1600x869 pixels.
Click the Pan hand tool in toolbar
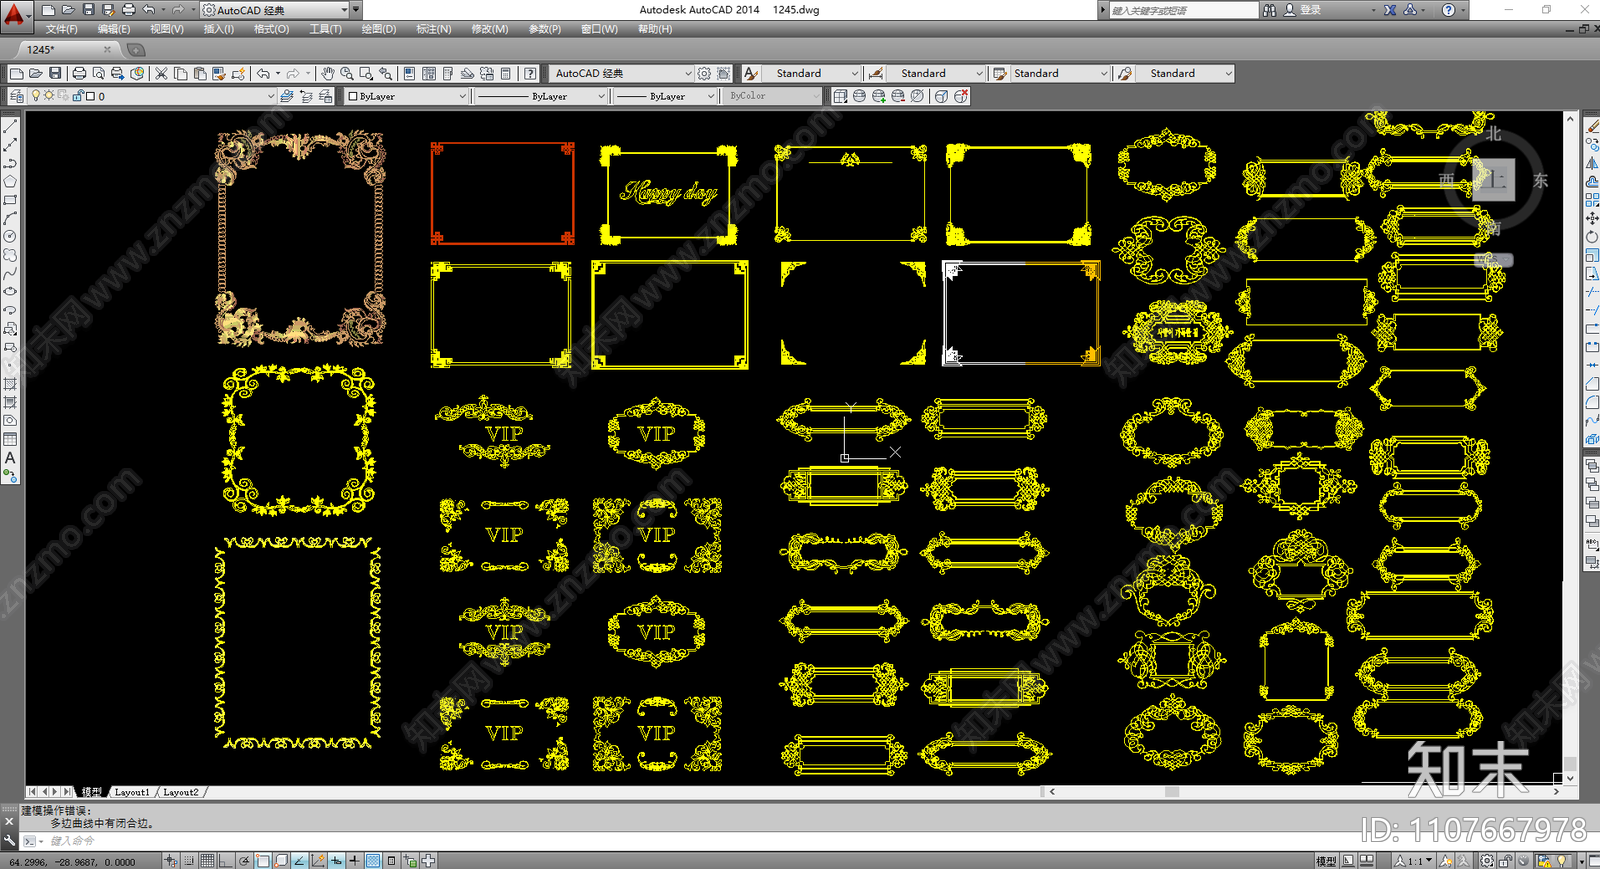327,74
